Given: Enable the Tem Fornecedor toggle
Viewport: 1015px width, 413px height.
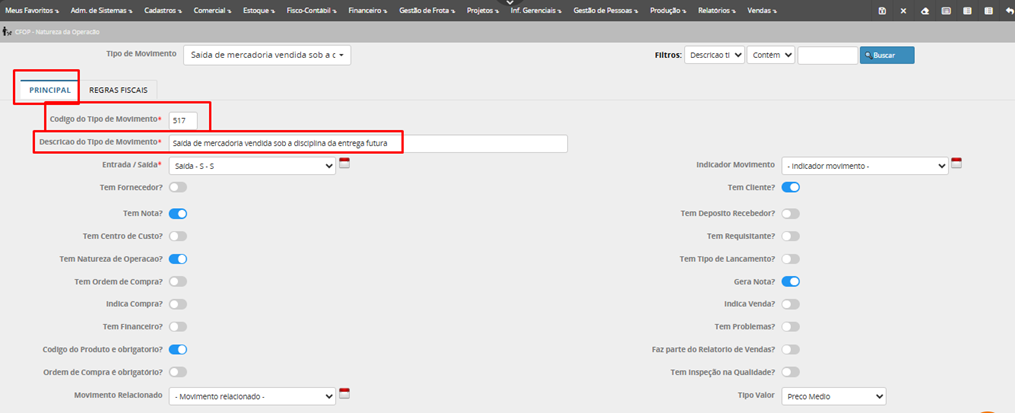Looking at the screenshot, I should [178, 187].
